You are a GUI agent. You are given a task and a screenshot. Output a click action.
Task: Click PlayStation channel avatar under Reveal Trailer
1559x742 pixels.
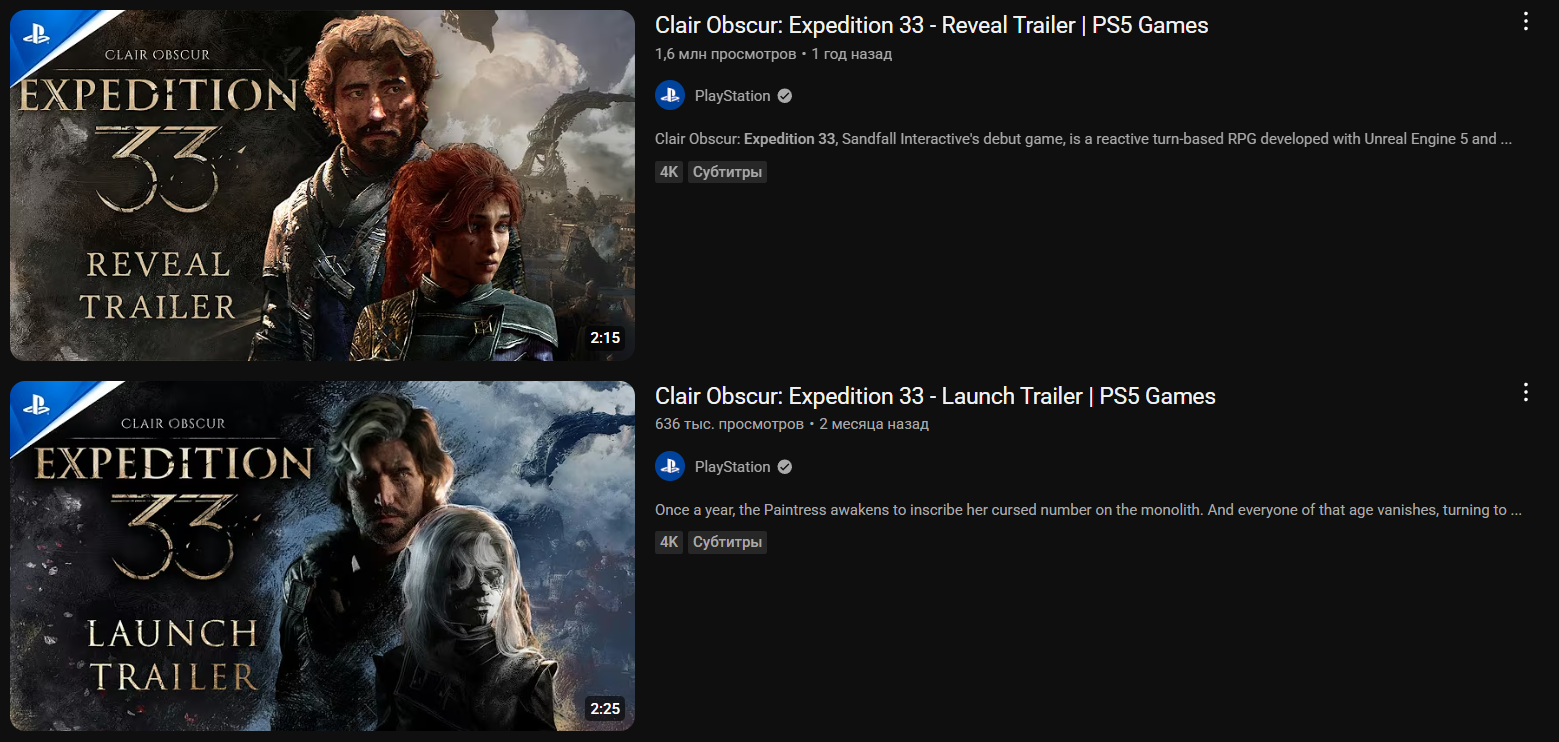670,96
